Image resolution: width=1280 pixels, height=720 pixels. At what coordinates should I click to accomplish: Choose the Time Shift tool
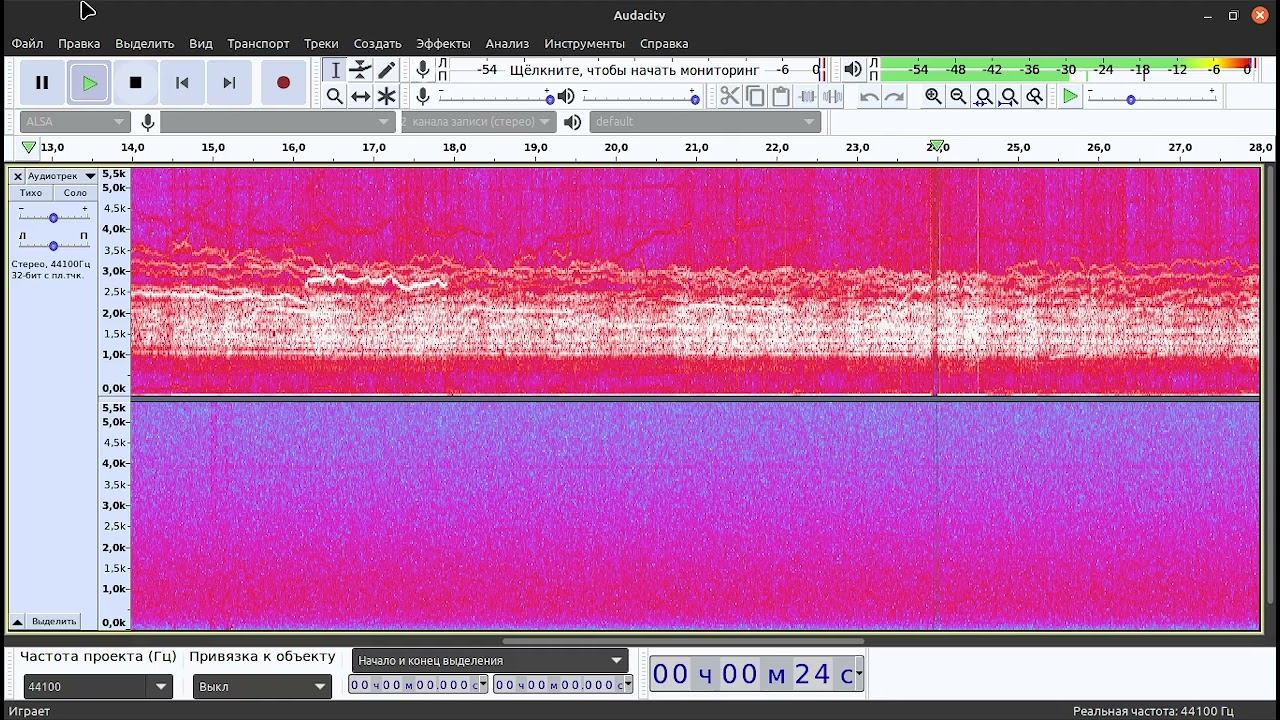point(360,97)
